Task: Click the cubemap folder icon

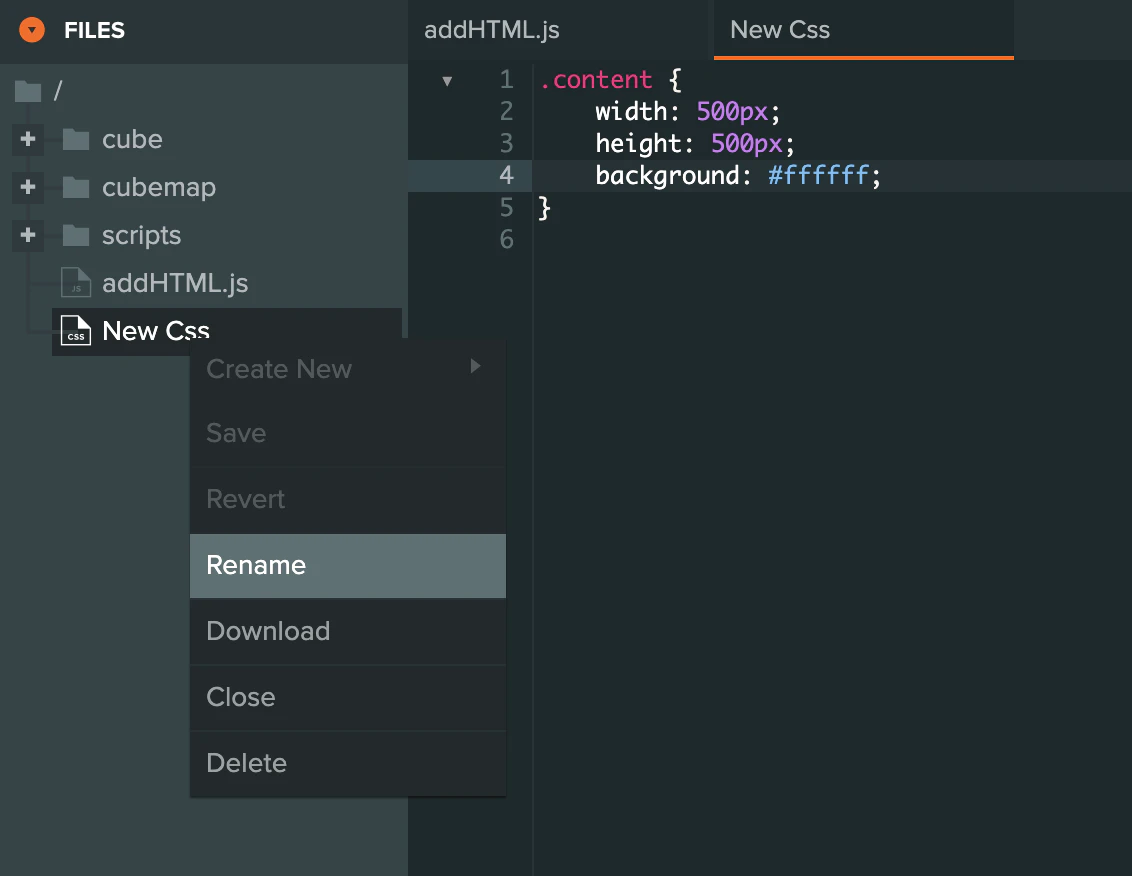Action: pyautogui.click(x=76, y=188)
